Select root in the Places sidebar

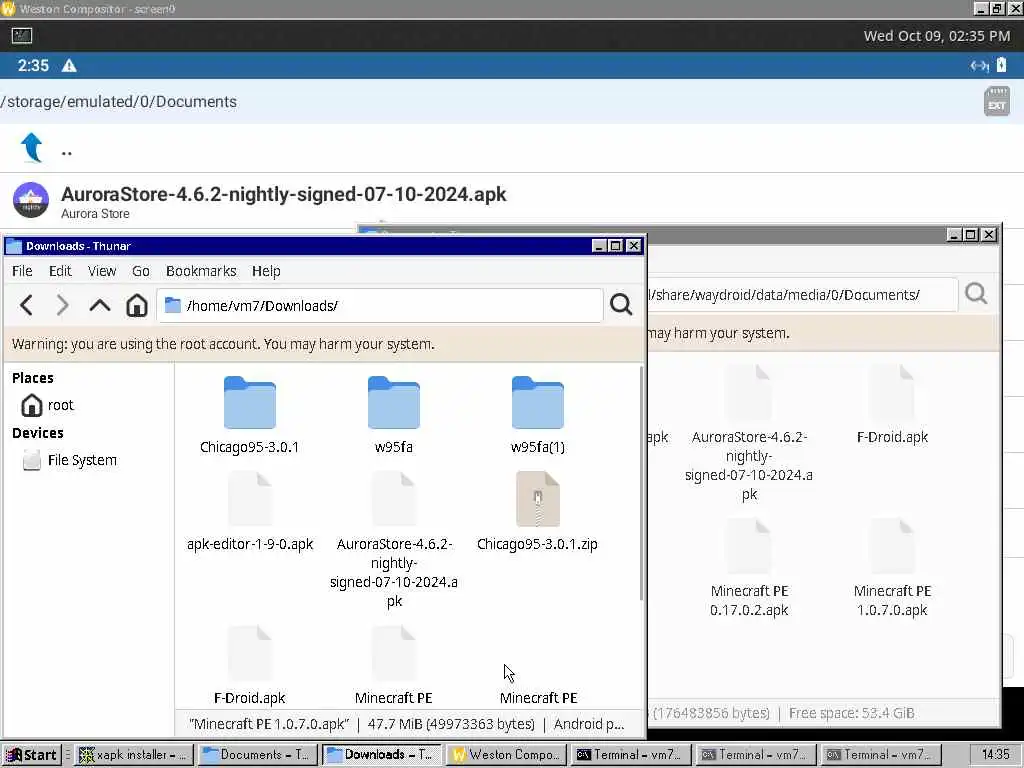pyautogui.click(x=47, y=406)
